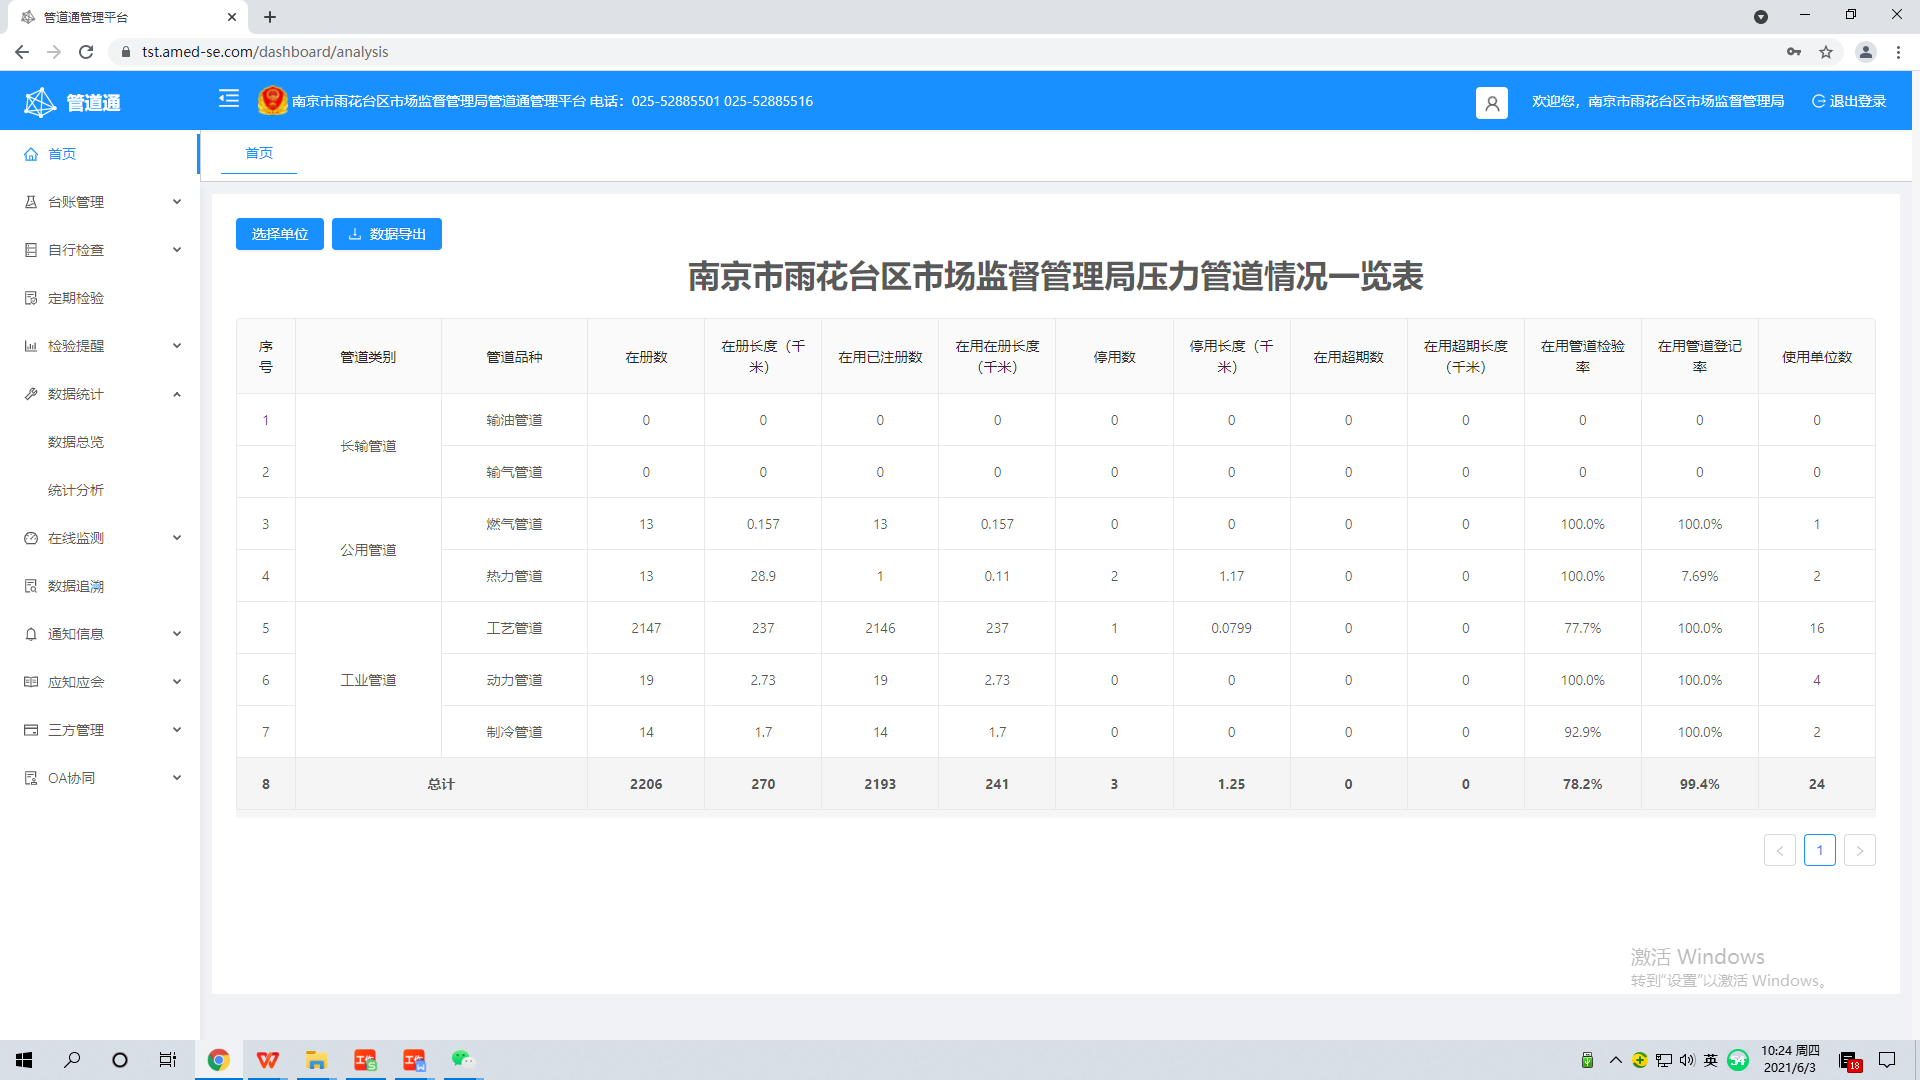Click the 首页 home icon in sidebar
Viewport: 1920px width, 1080px height.
coord(31,154)
